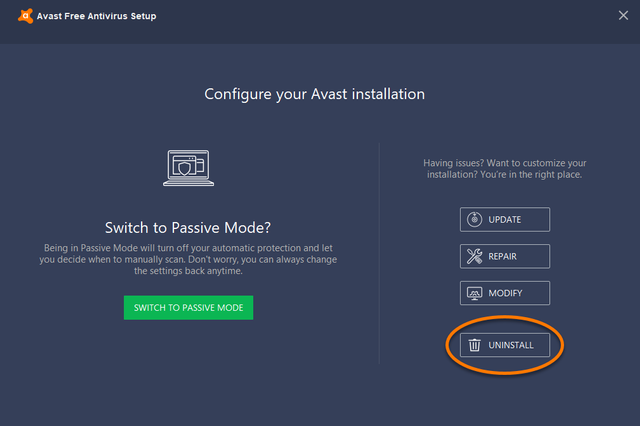Click the MODIFY label text
640x426 pixels.
(x=505, y=293)
